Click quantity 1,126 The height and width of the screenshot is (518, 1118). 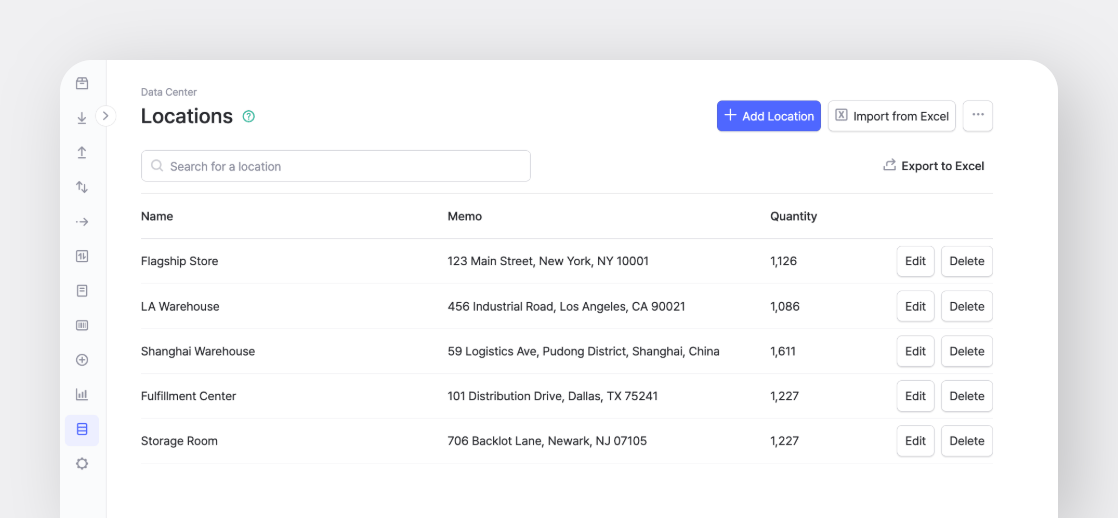784,261
